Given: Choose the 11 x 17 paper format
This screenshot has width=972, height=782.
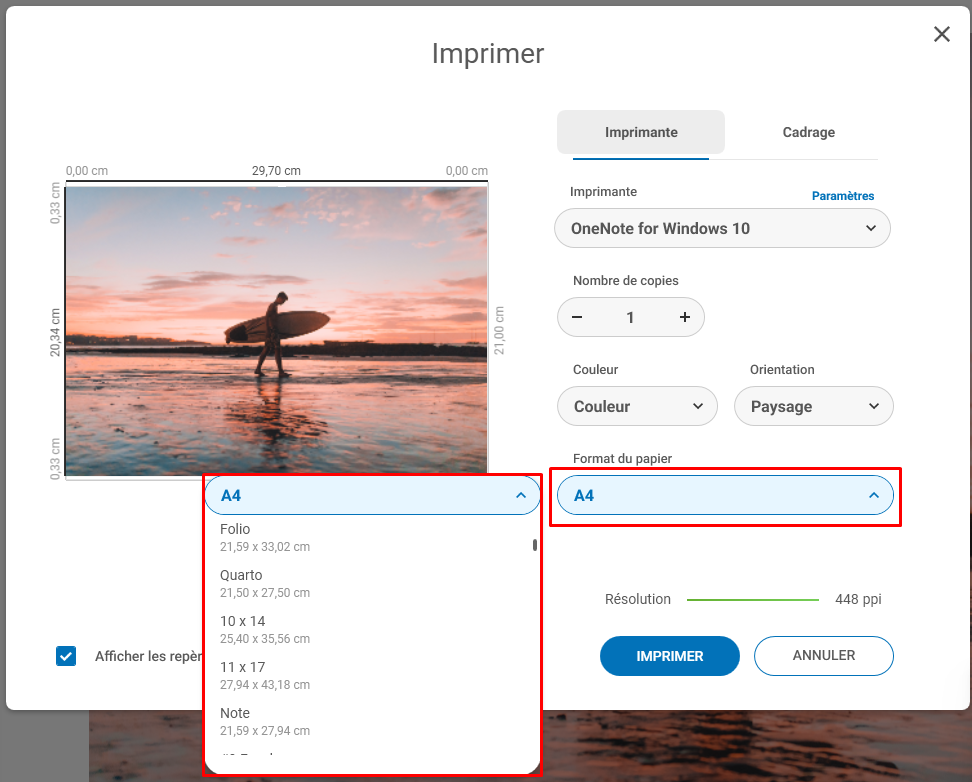Looking at the screenshot, I should [372, 675].
